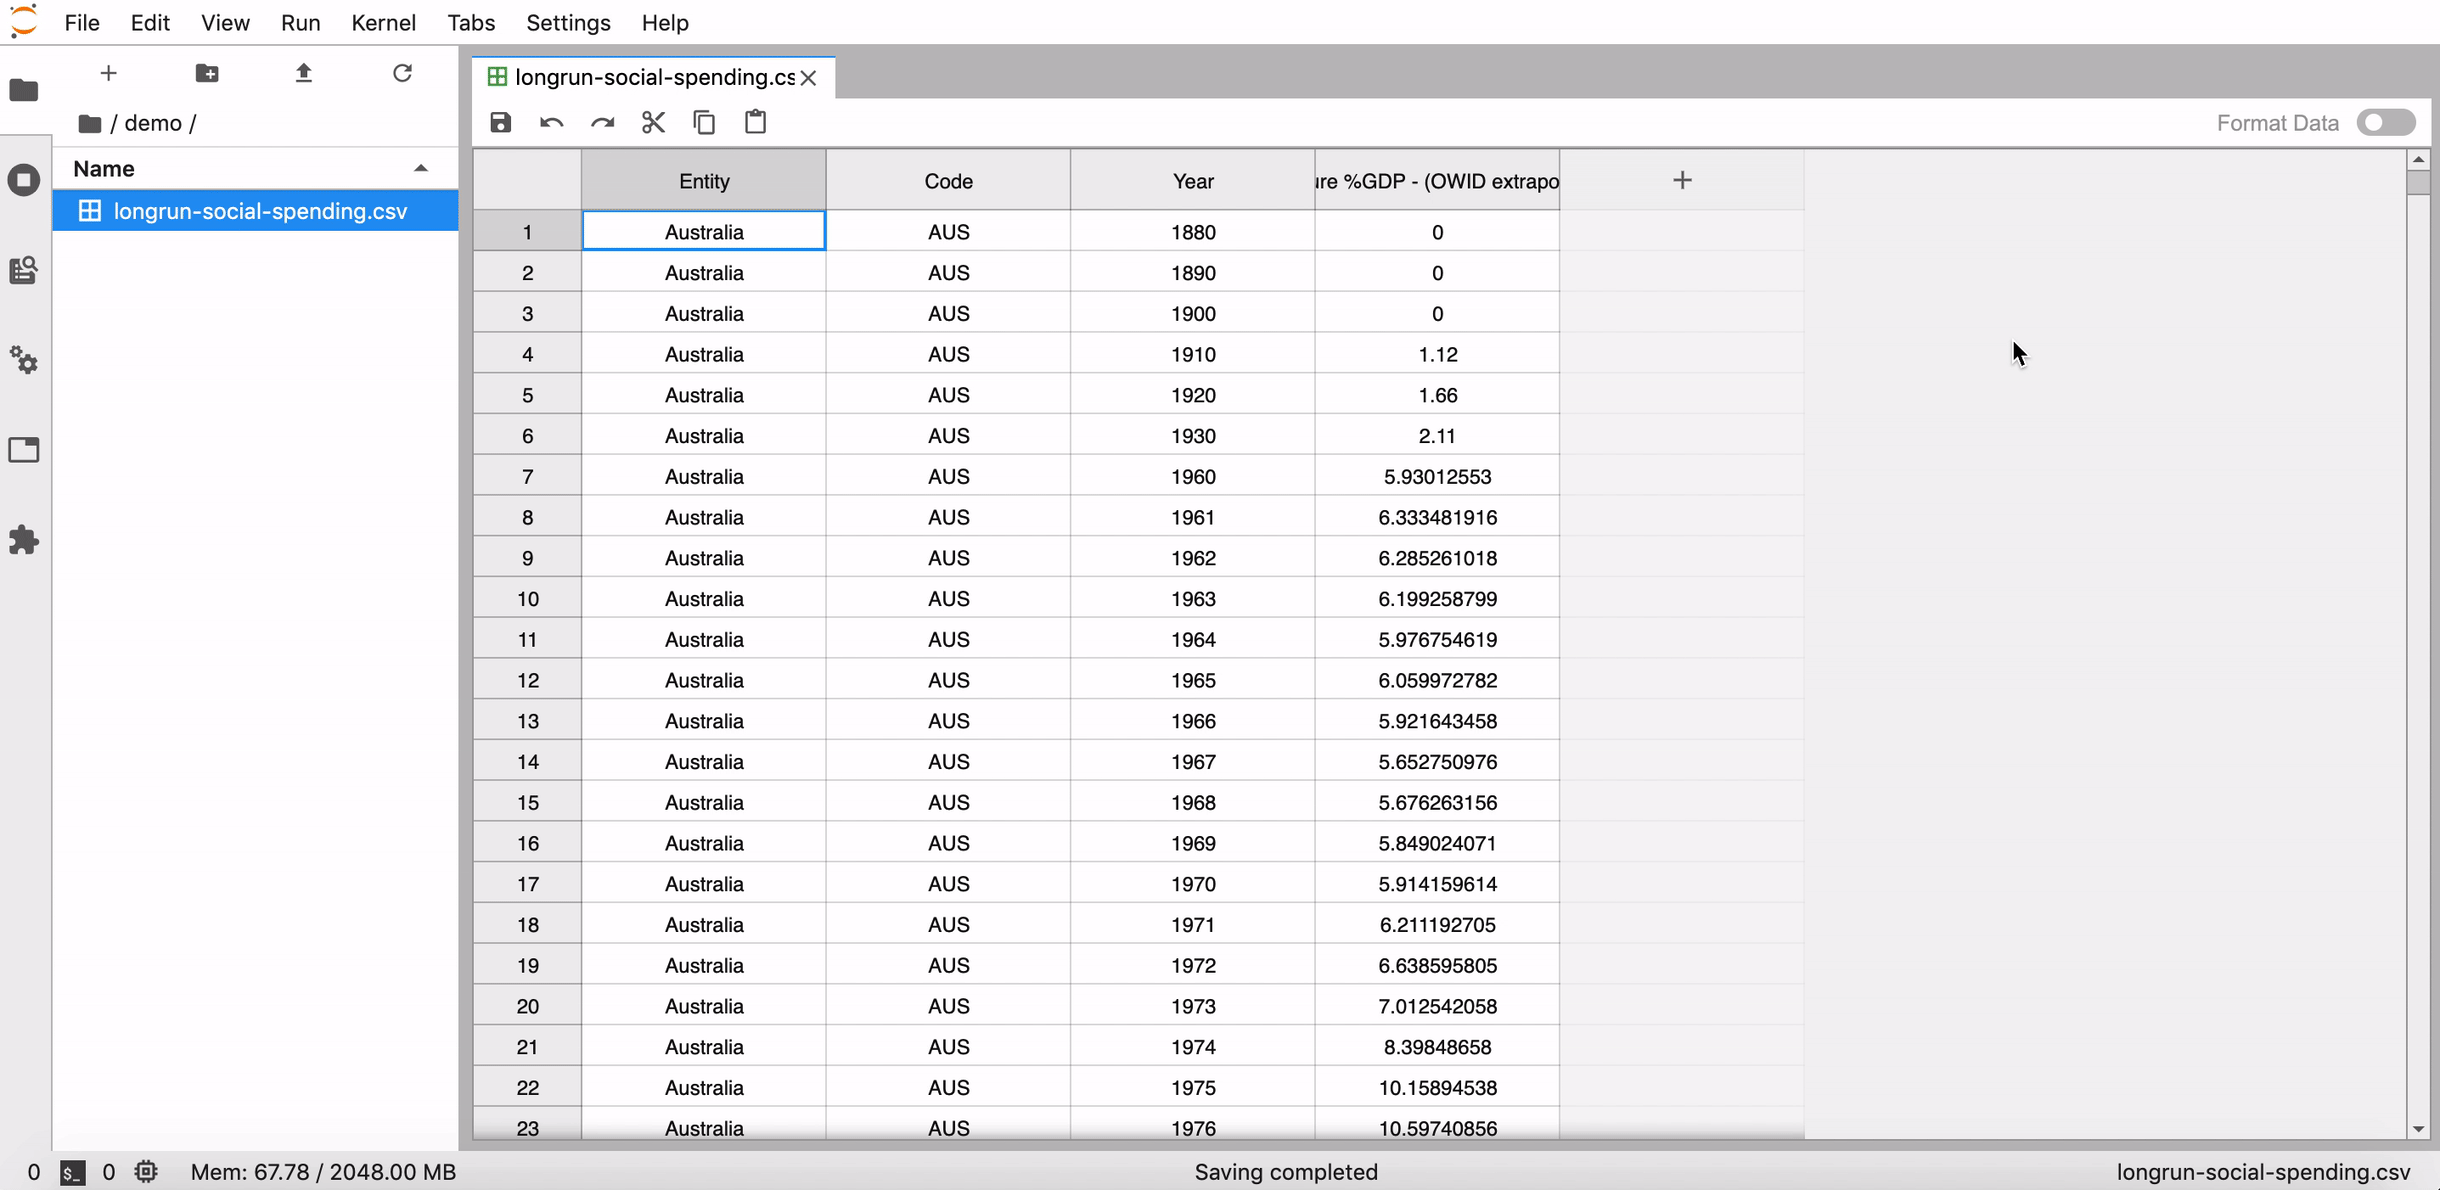
Task: Open the Kernel menu
Action: pos(383,22)
